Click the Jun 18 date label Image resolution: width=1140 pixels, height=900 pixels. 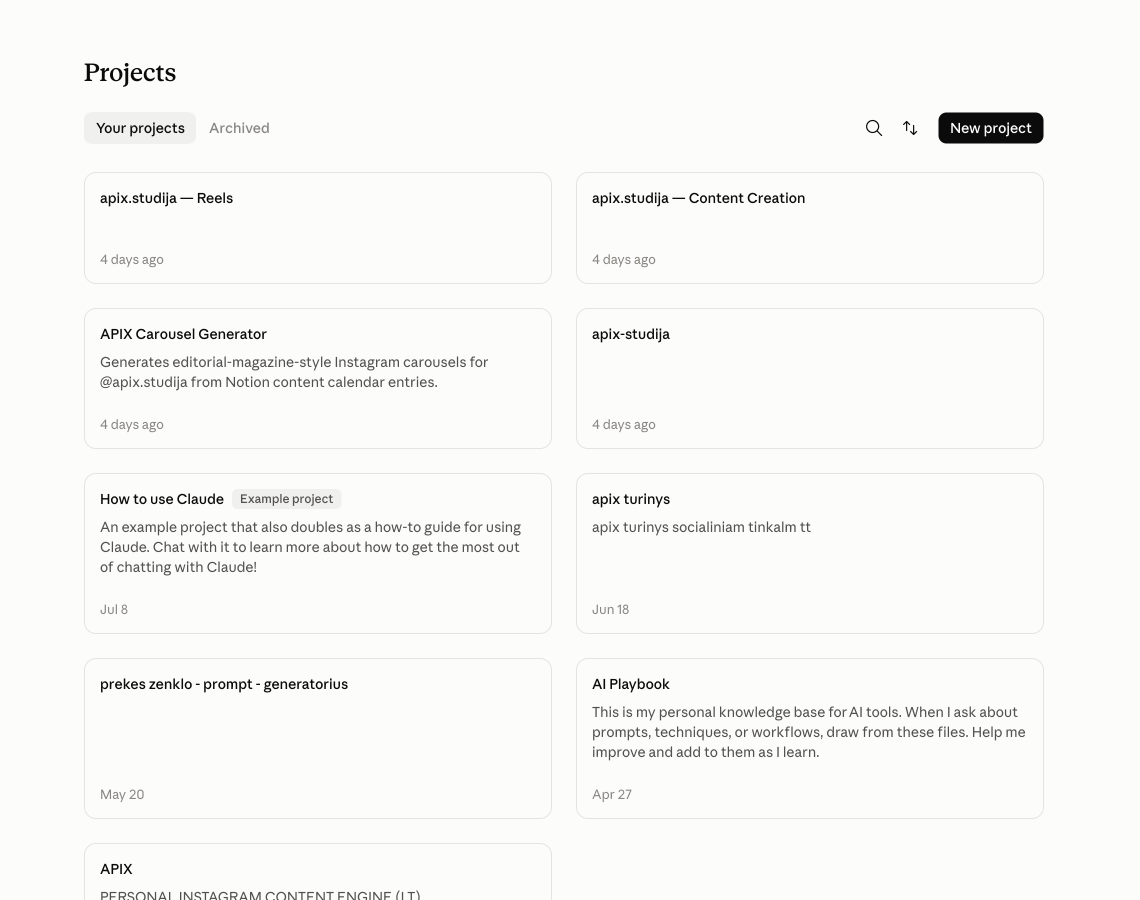click(611, 609)
